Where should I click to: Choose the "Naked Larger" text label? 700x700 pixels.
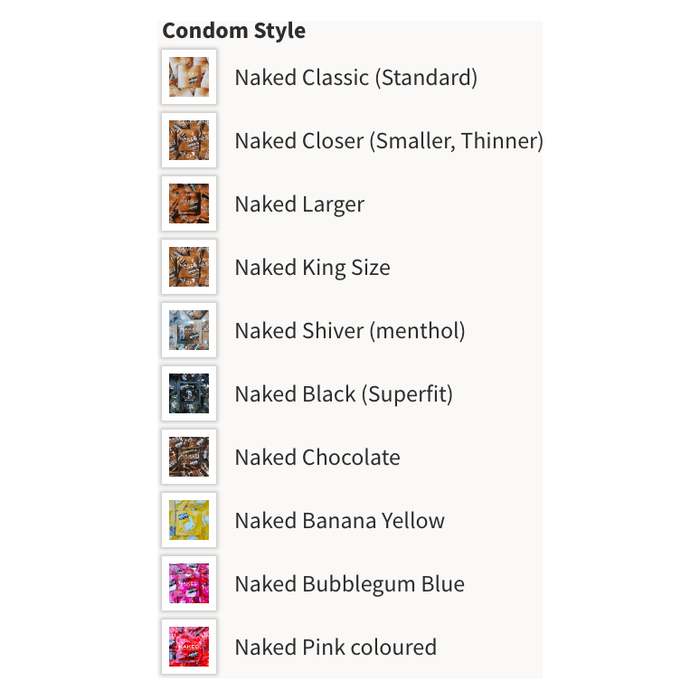click(x=299, y=204)
